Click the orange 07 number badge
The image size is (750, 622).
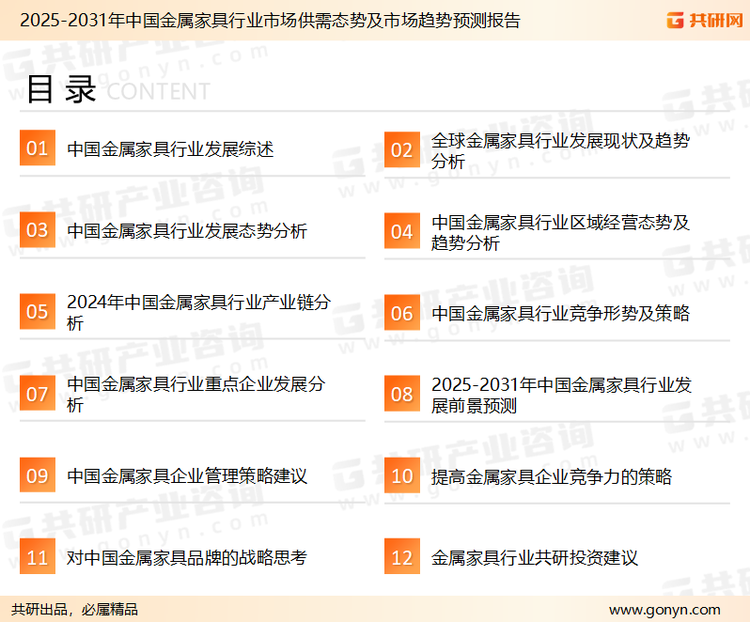pyautogui.click(x=37, y=393)
